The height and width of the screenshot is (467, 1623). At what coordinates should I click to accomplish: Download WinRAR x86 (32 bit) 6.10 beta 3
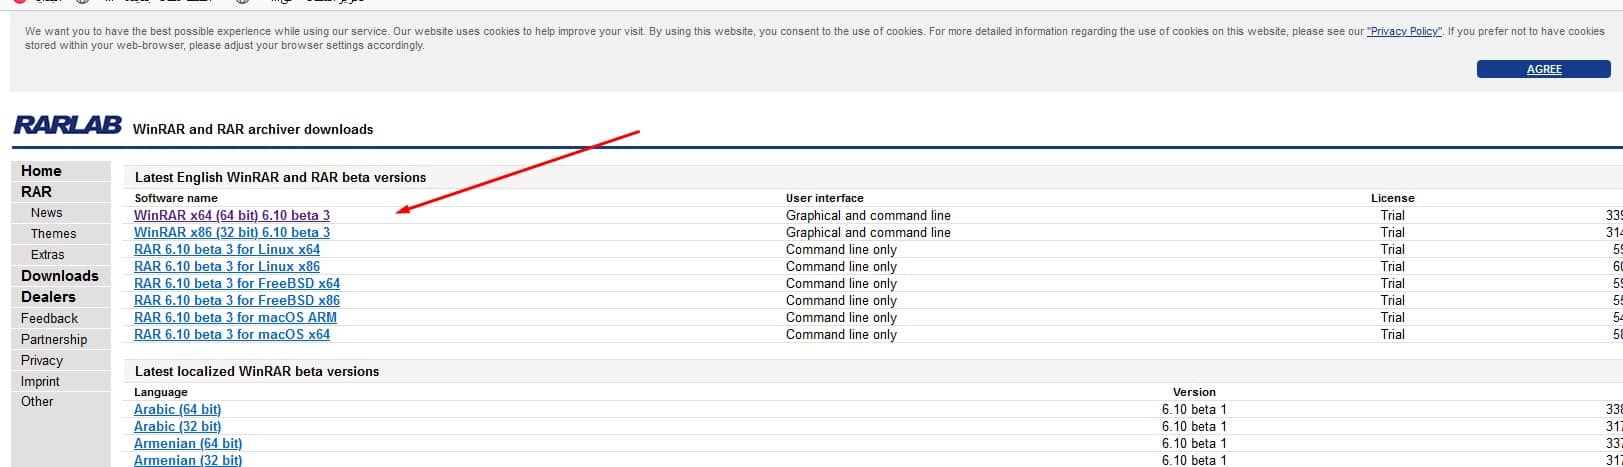pos(232,233)
